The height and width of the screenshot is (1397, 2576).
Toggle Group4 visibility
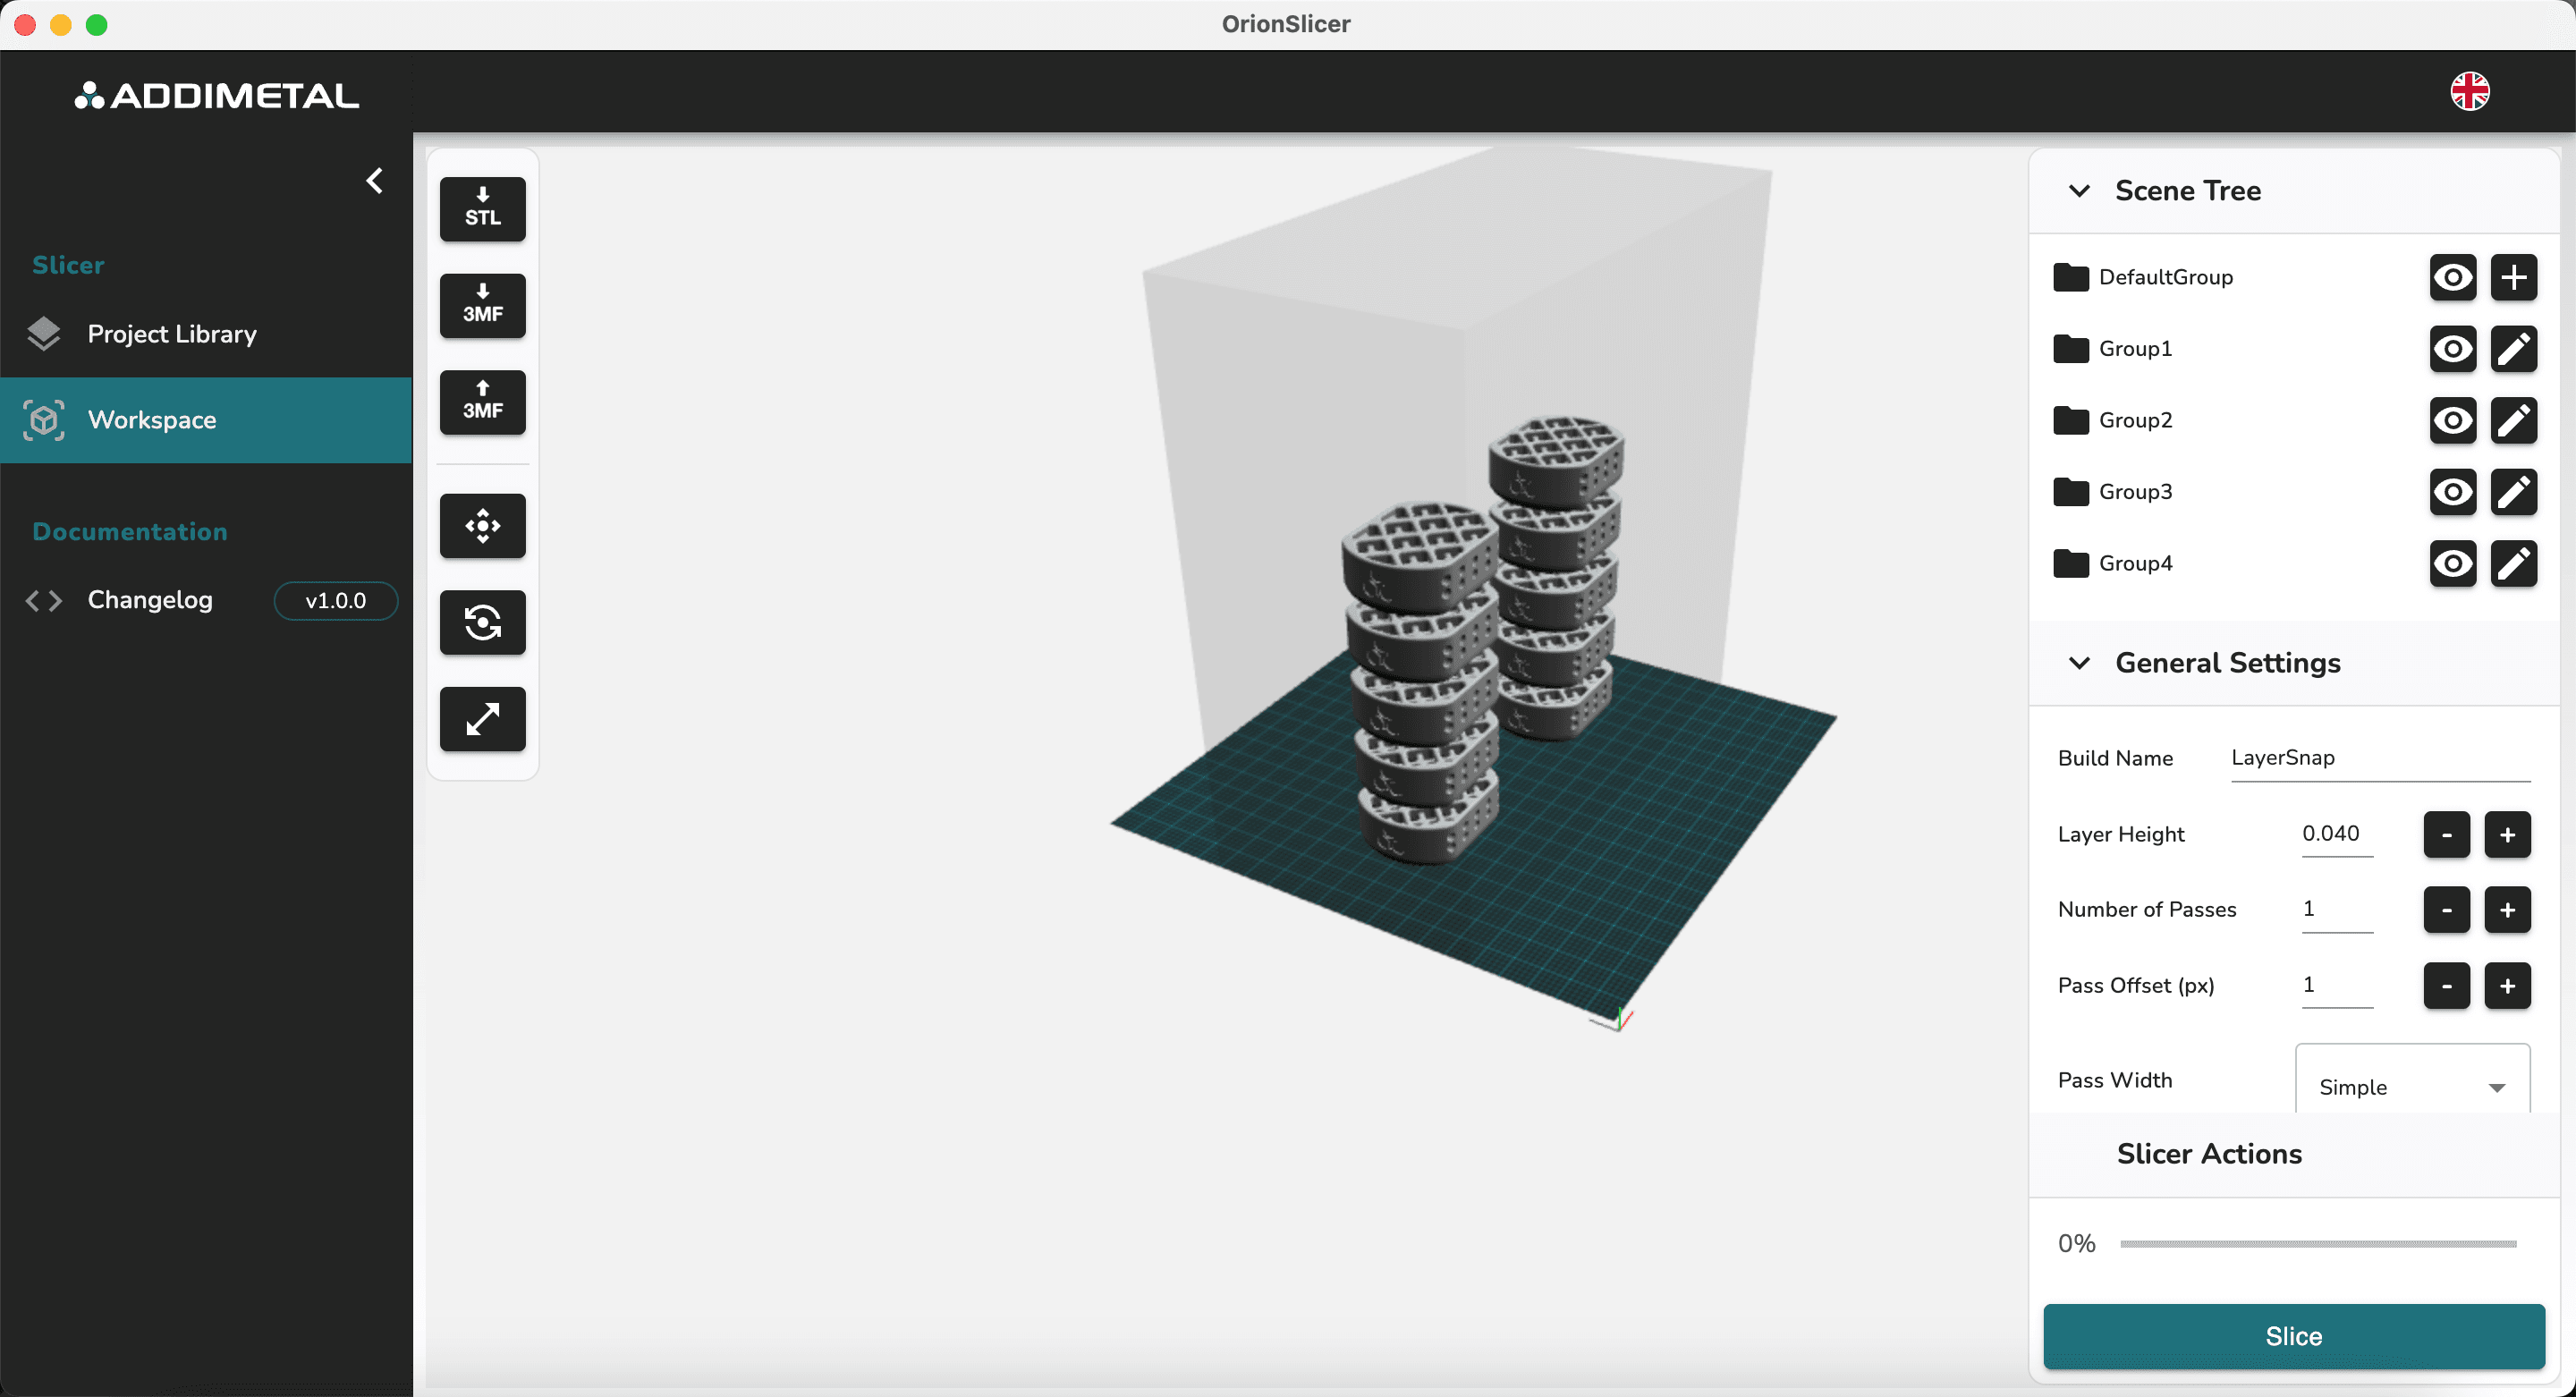pyautogui.click(x=2452, y=563)
